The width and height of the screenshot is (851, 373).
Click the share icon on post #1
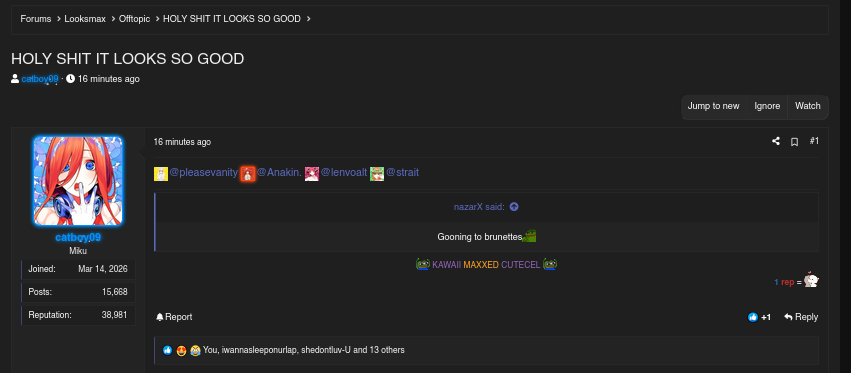click(x=776, y=141)
